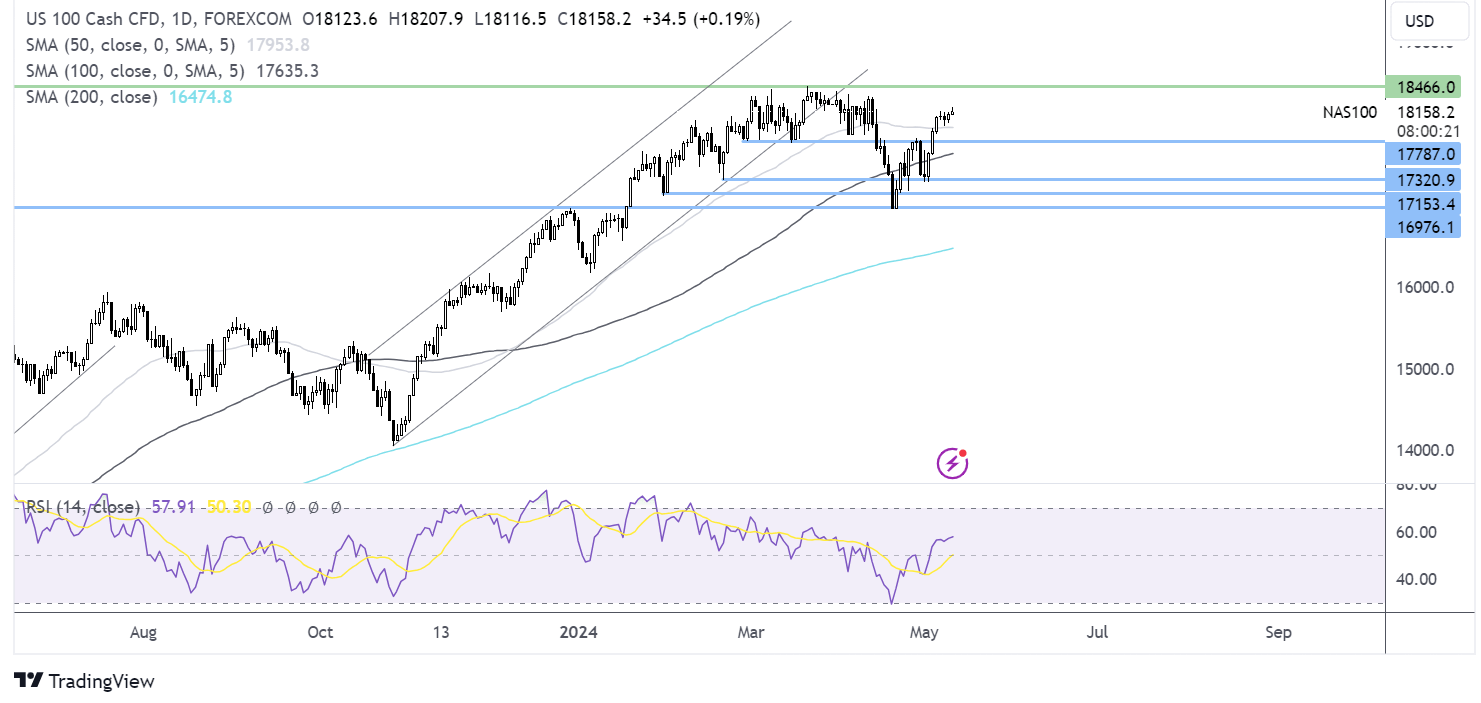
Task: Click the 18158.2 current price label
Action: click(x=1425, y=112)
